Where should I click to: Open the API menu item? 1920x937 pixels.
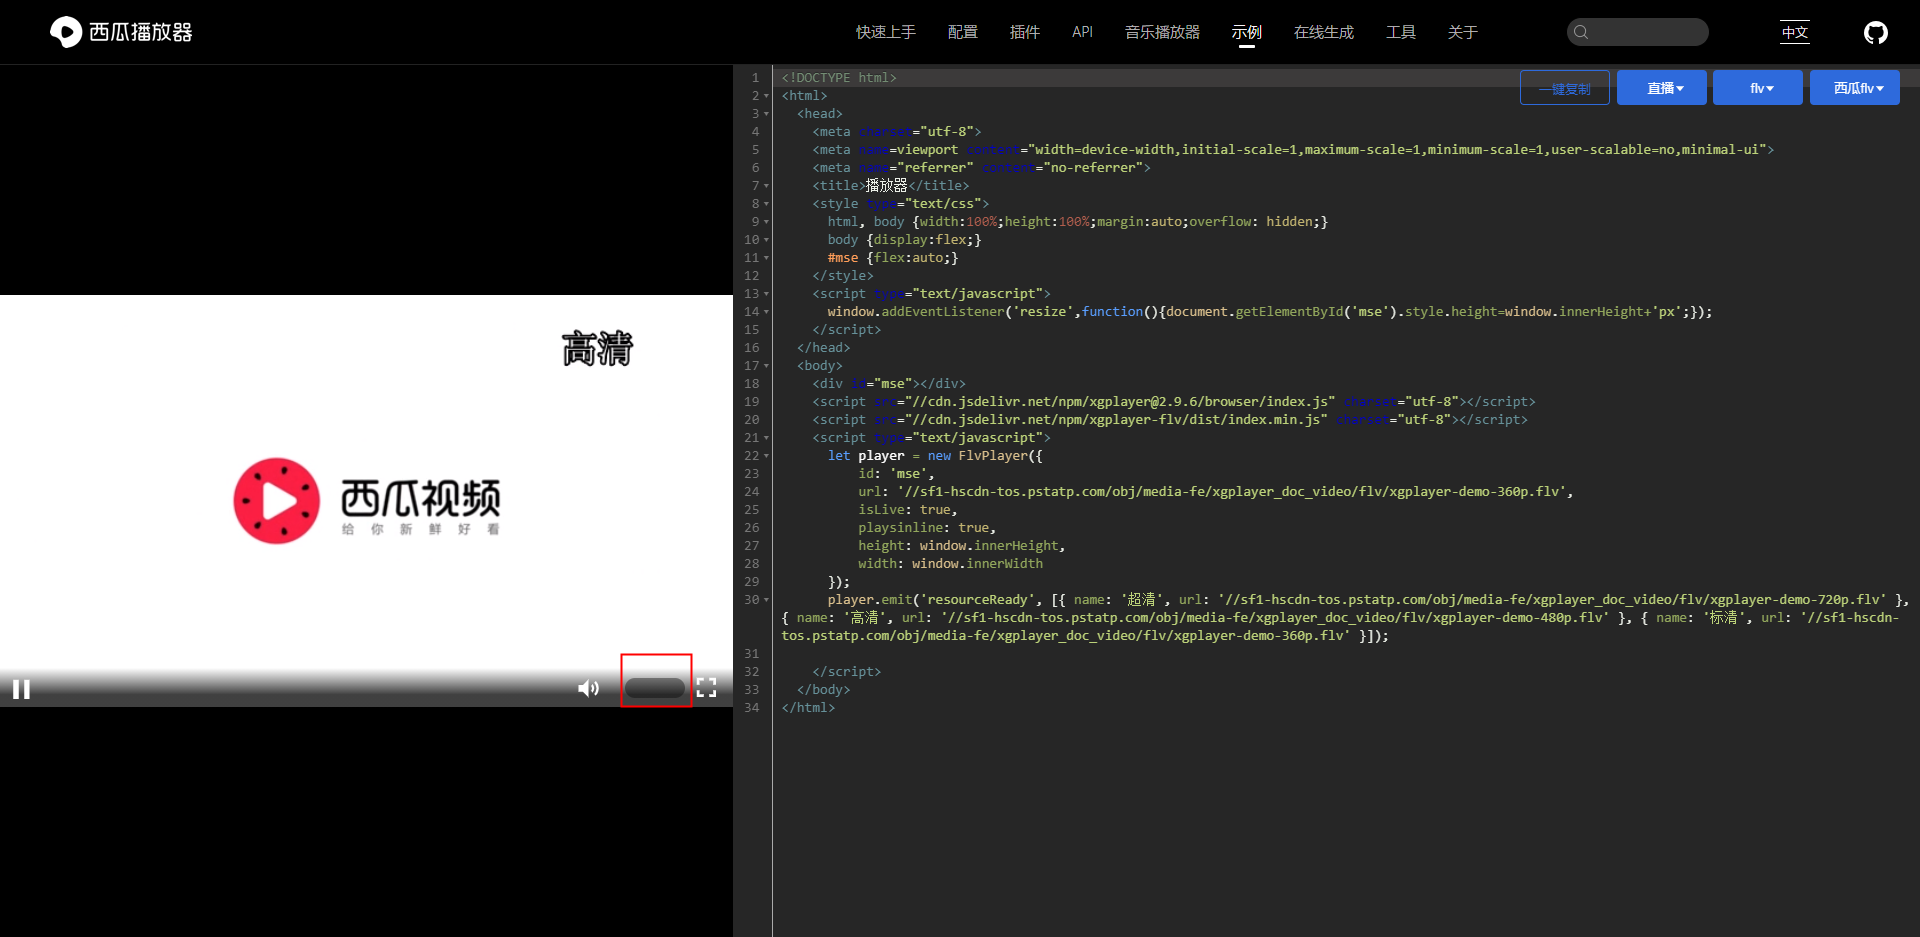click(1082, 32)
